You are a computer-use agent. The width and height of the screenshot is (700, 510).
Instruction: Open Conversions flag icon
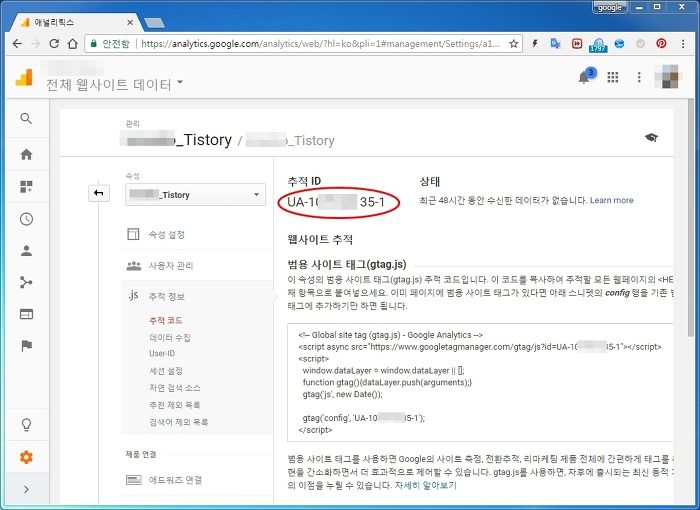(26, 346)
